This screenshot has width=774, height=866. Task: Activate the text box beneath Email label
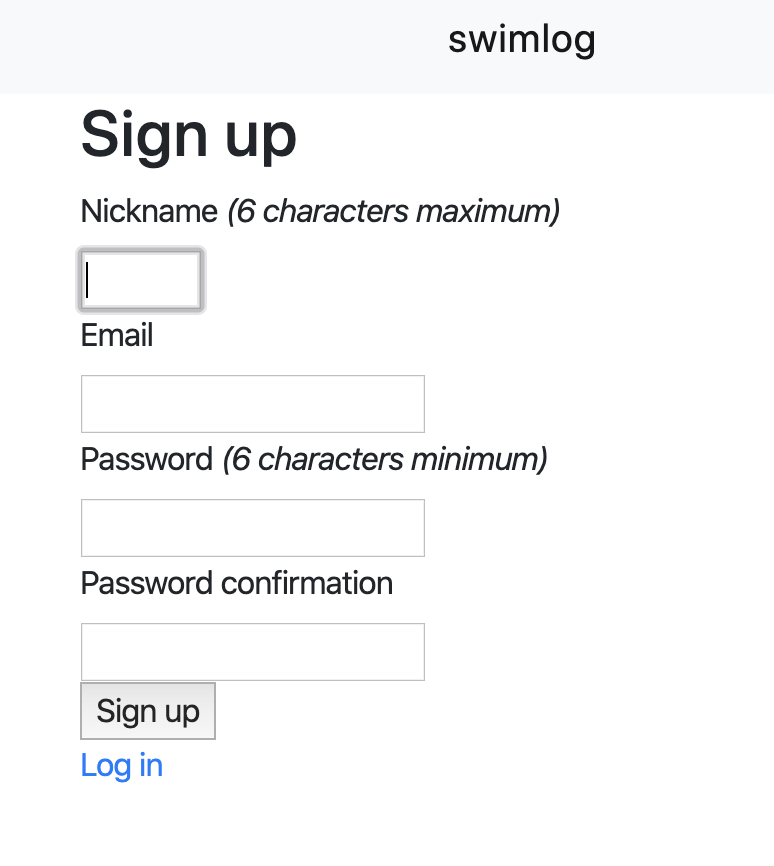pos(252,404)
